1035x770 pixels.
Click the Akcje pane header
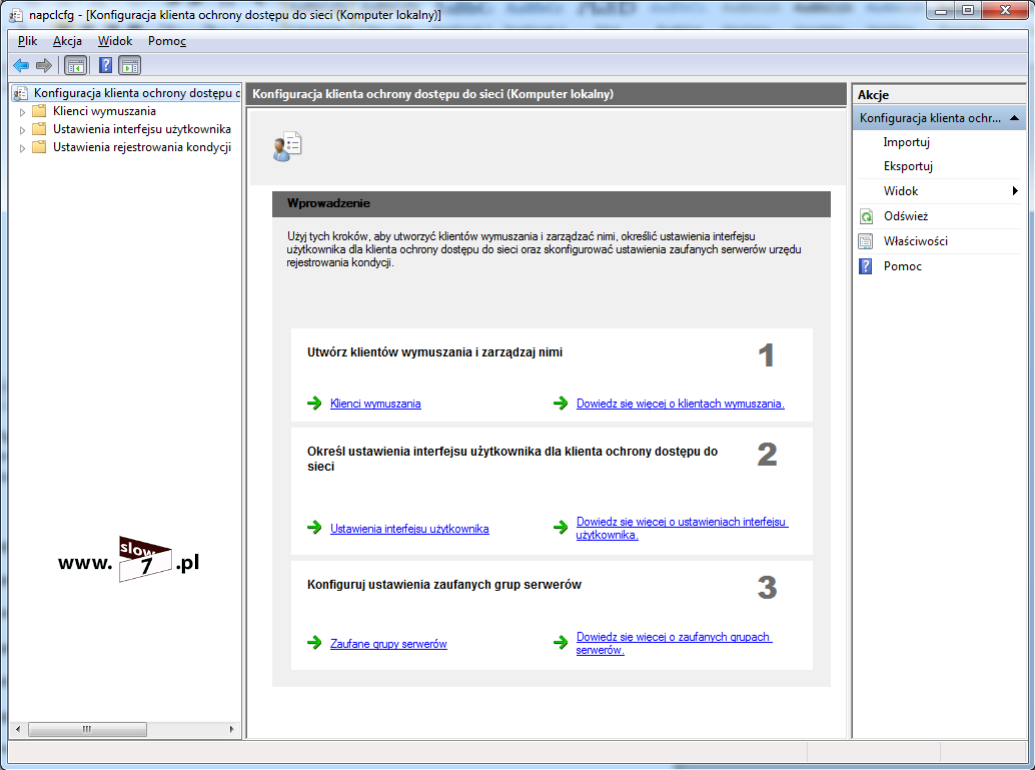pos(939,94)
